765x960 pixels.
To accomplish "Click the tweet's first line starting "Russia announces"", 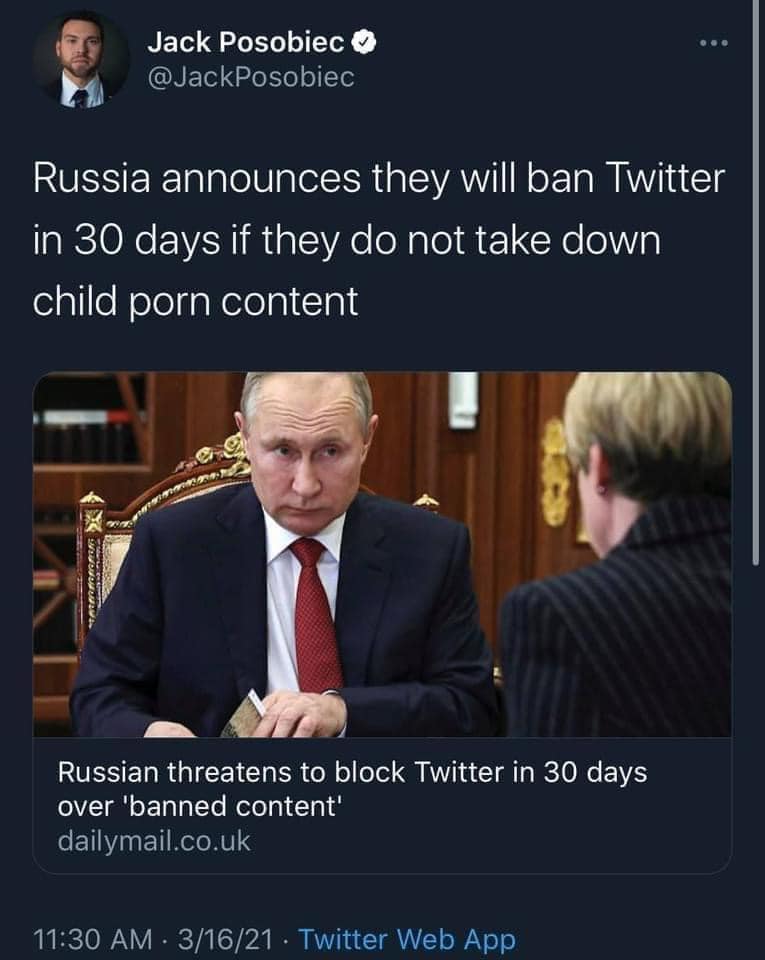I will pyautogui.click(x=378, y=181).
